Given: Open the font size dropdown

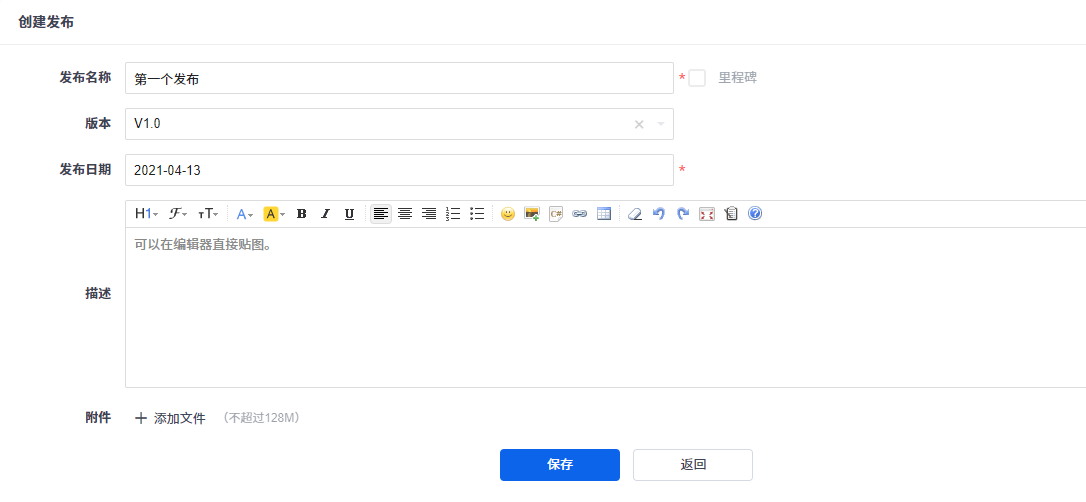Looking at the screenshot, I should (208, 214).
